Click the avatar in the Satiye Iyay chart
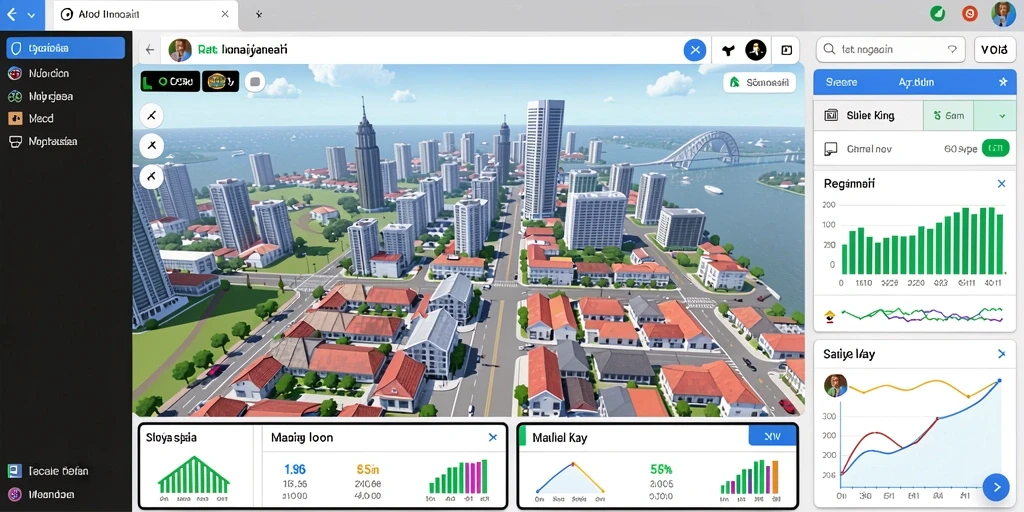 pos(835,385)
